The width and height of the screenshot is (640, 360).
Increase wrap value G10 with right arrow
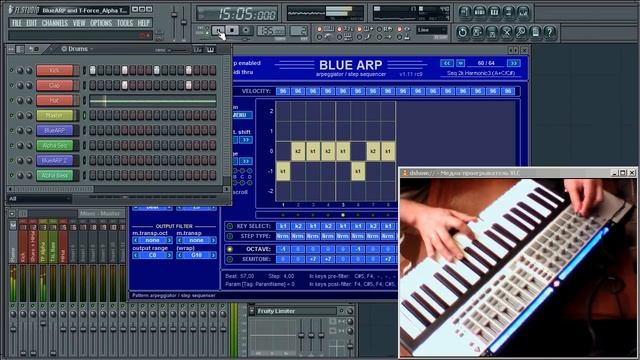tap(213, 255)
